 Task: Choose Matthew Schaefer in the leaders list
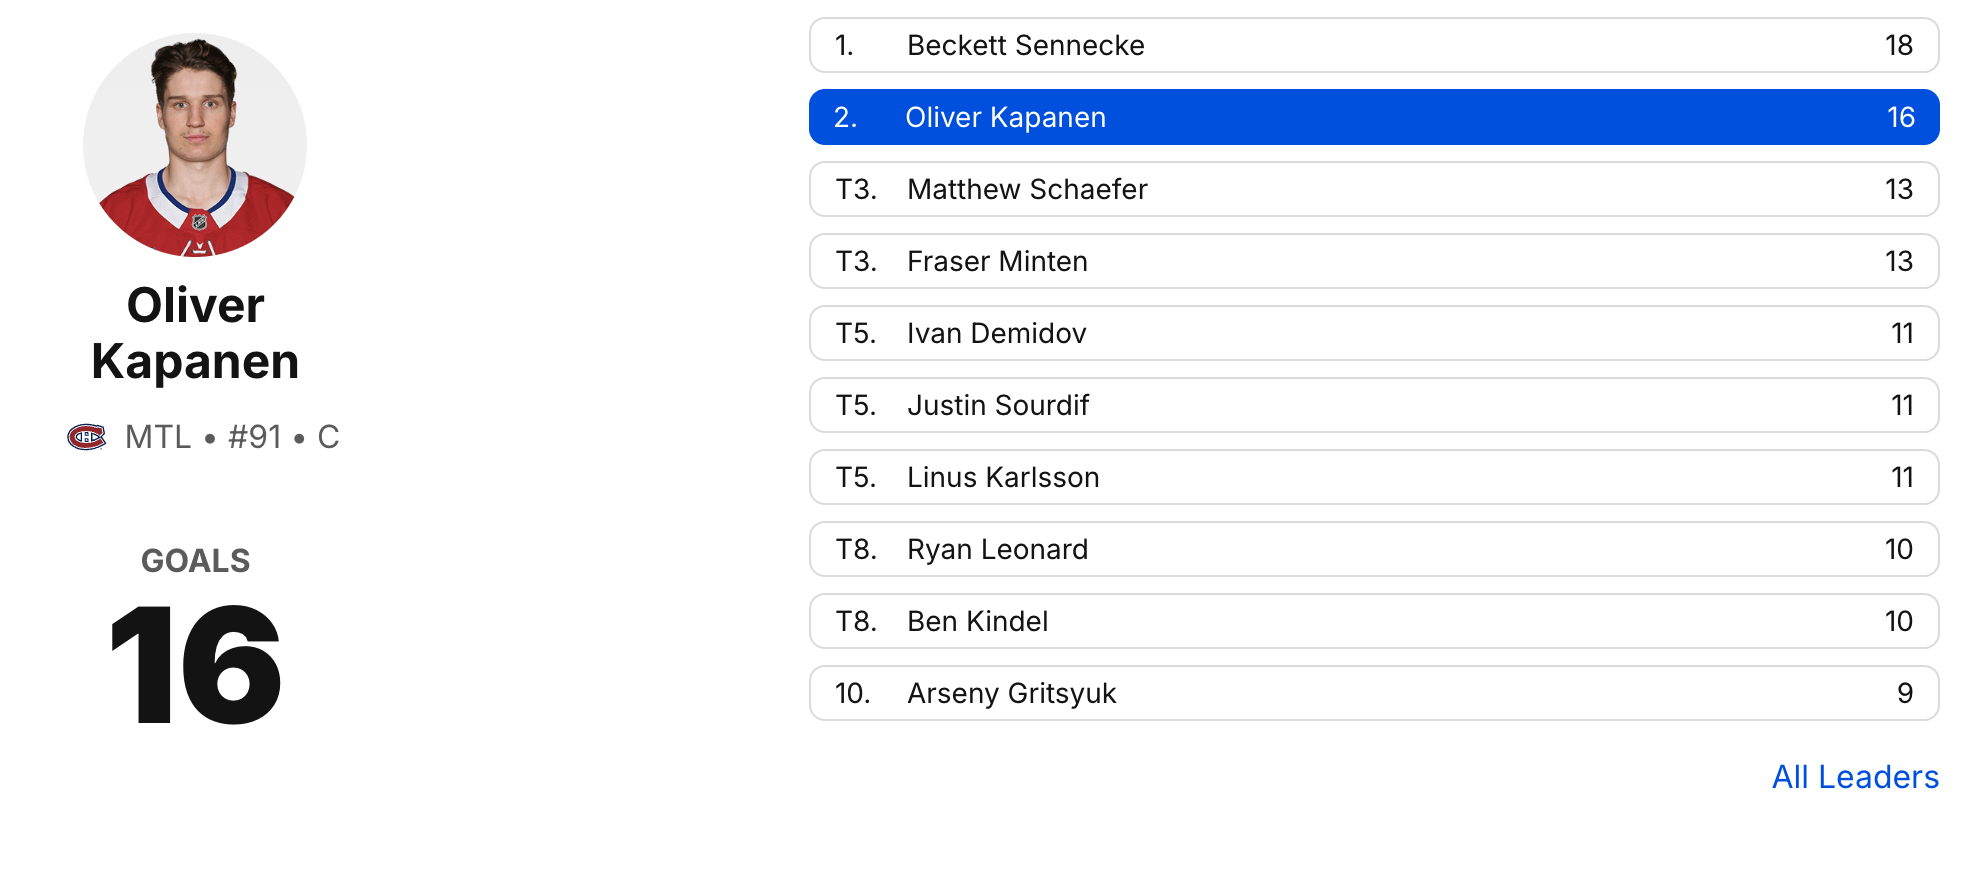pyautogui.click(x=1373, y=189)
